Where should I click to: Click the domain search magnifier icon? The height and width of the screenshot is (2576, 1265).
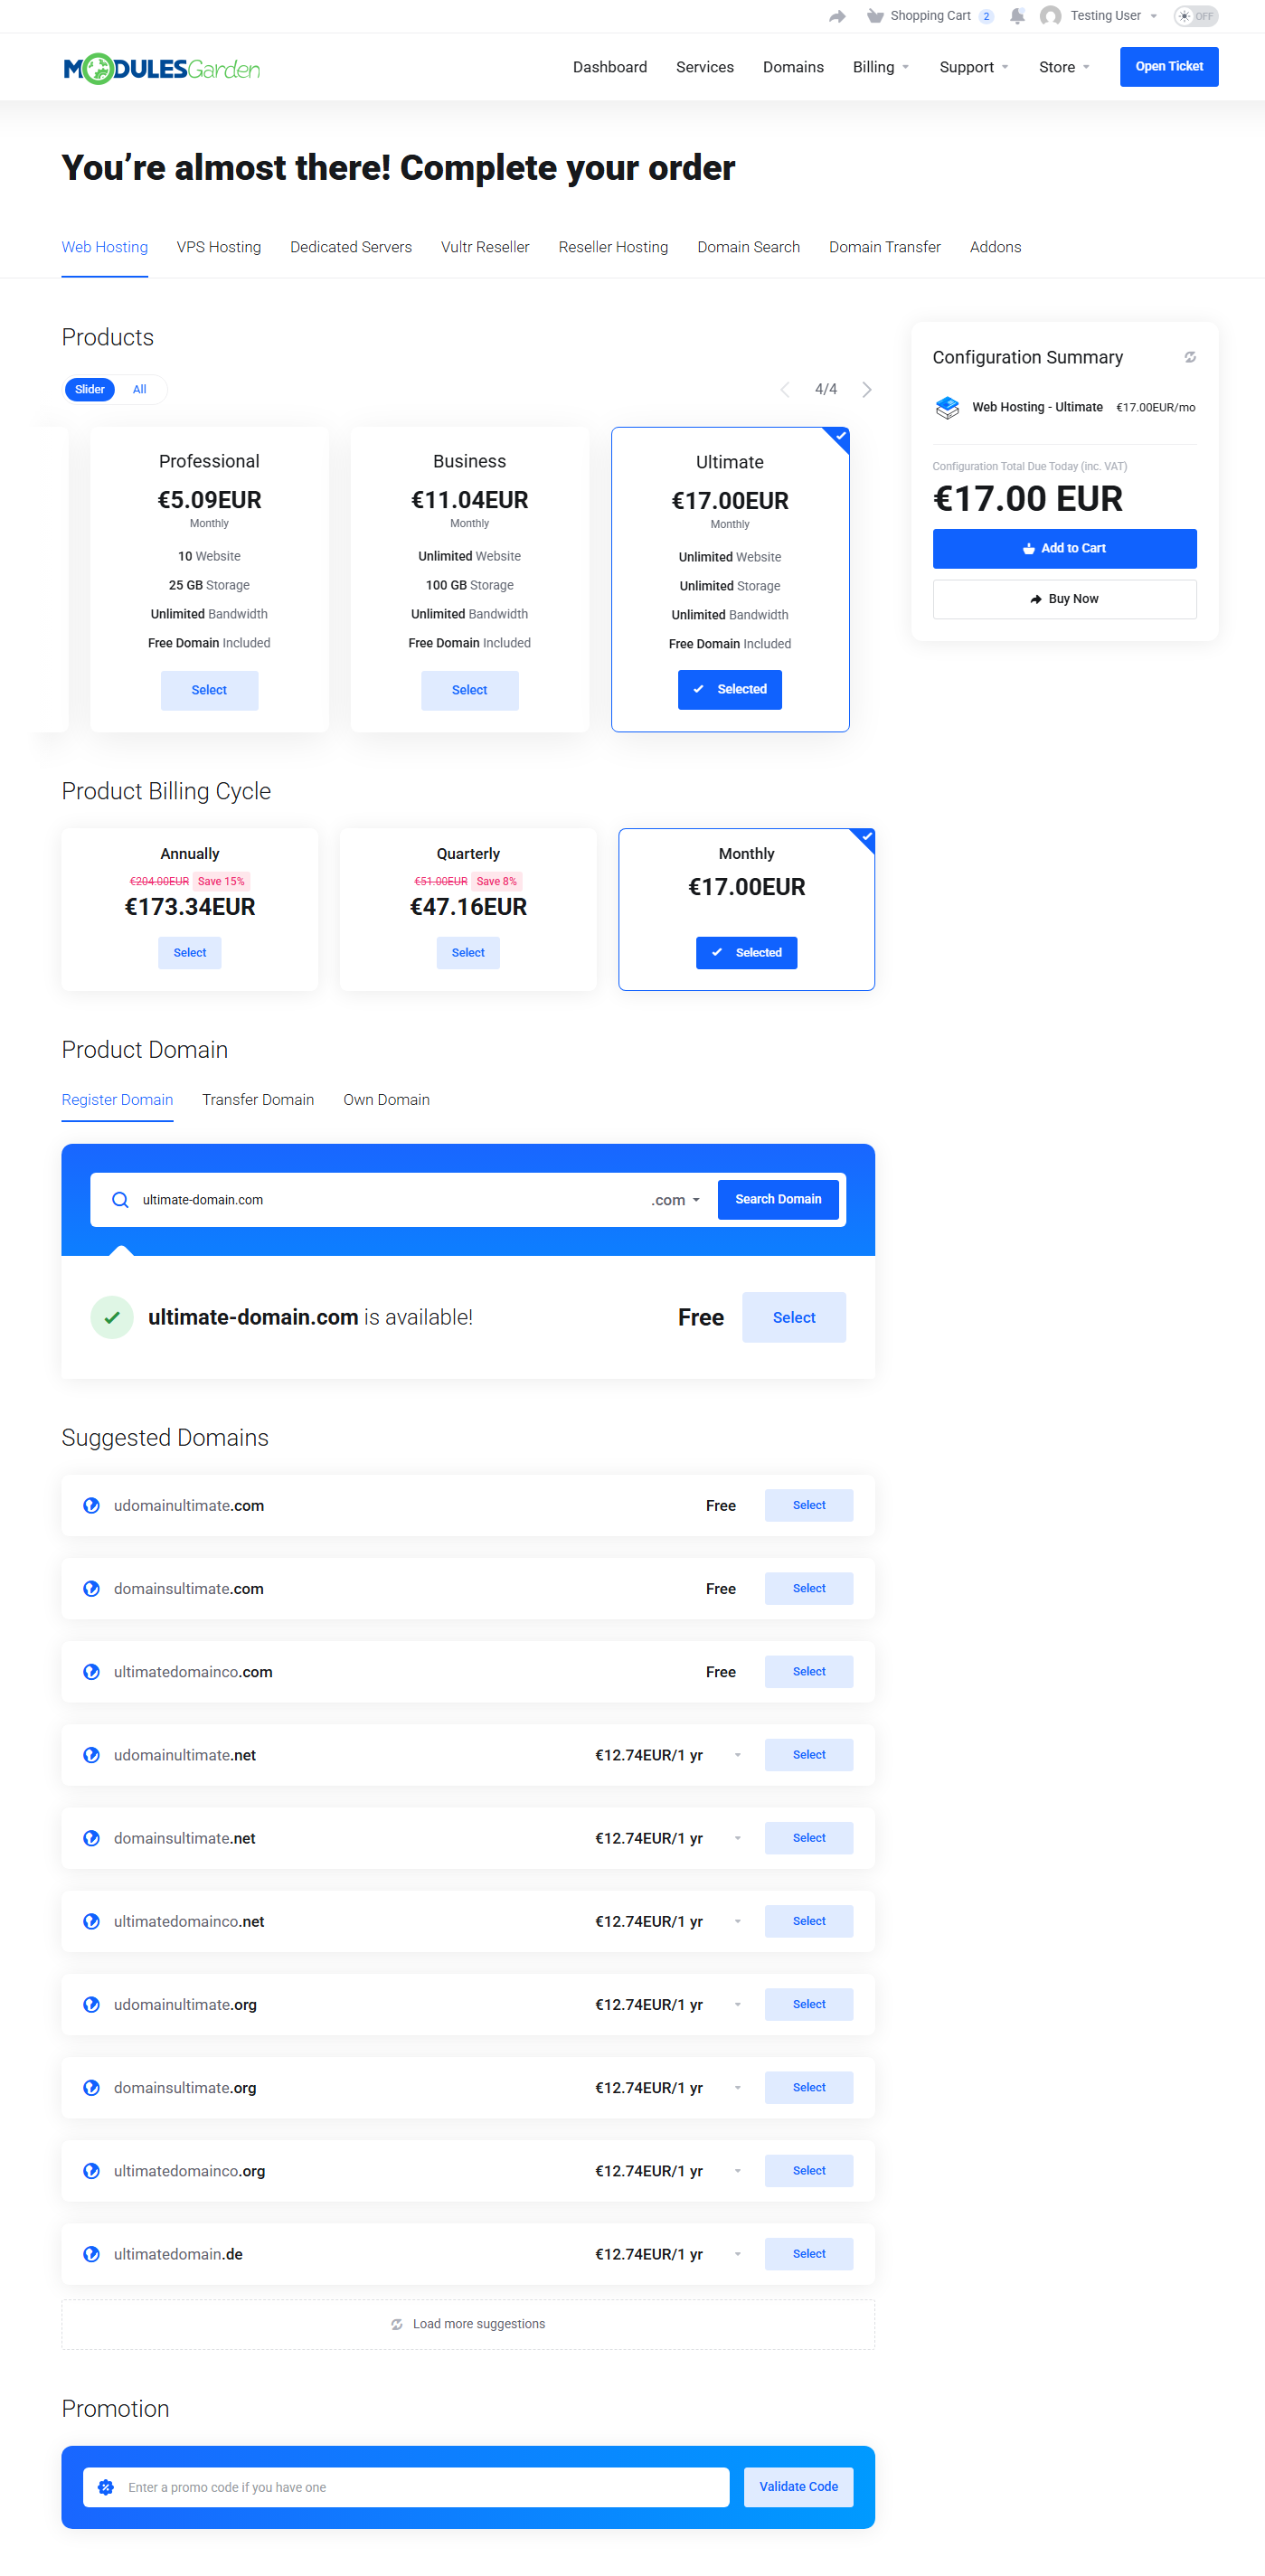(120, 1200)
